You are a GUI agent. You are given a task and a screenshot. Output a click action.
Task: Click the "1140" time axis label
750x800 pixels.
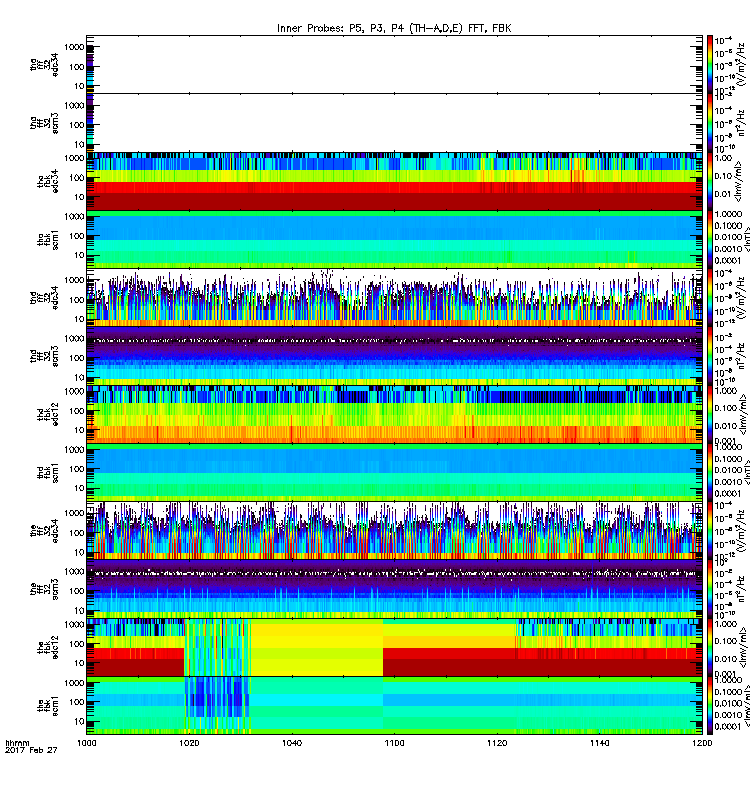click(x=599, y=743)
